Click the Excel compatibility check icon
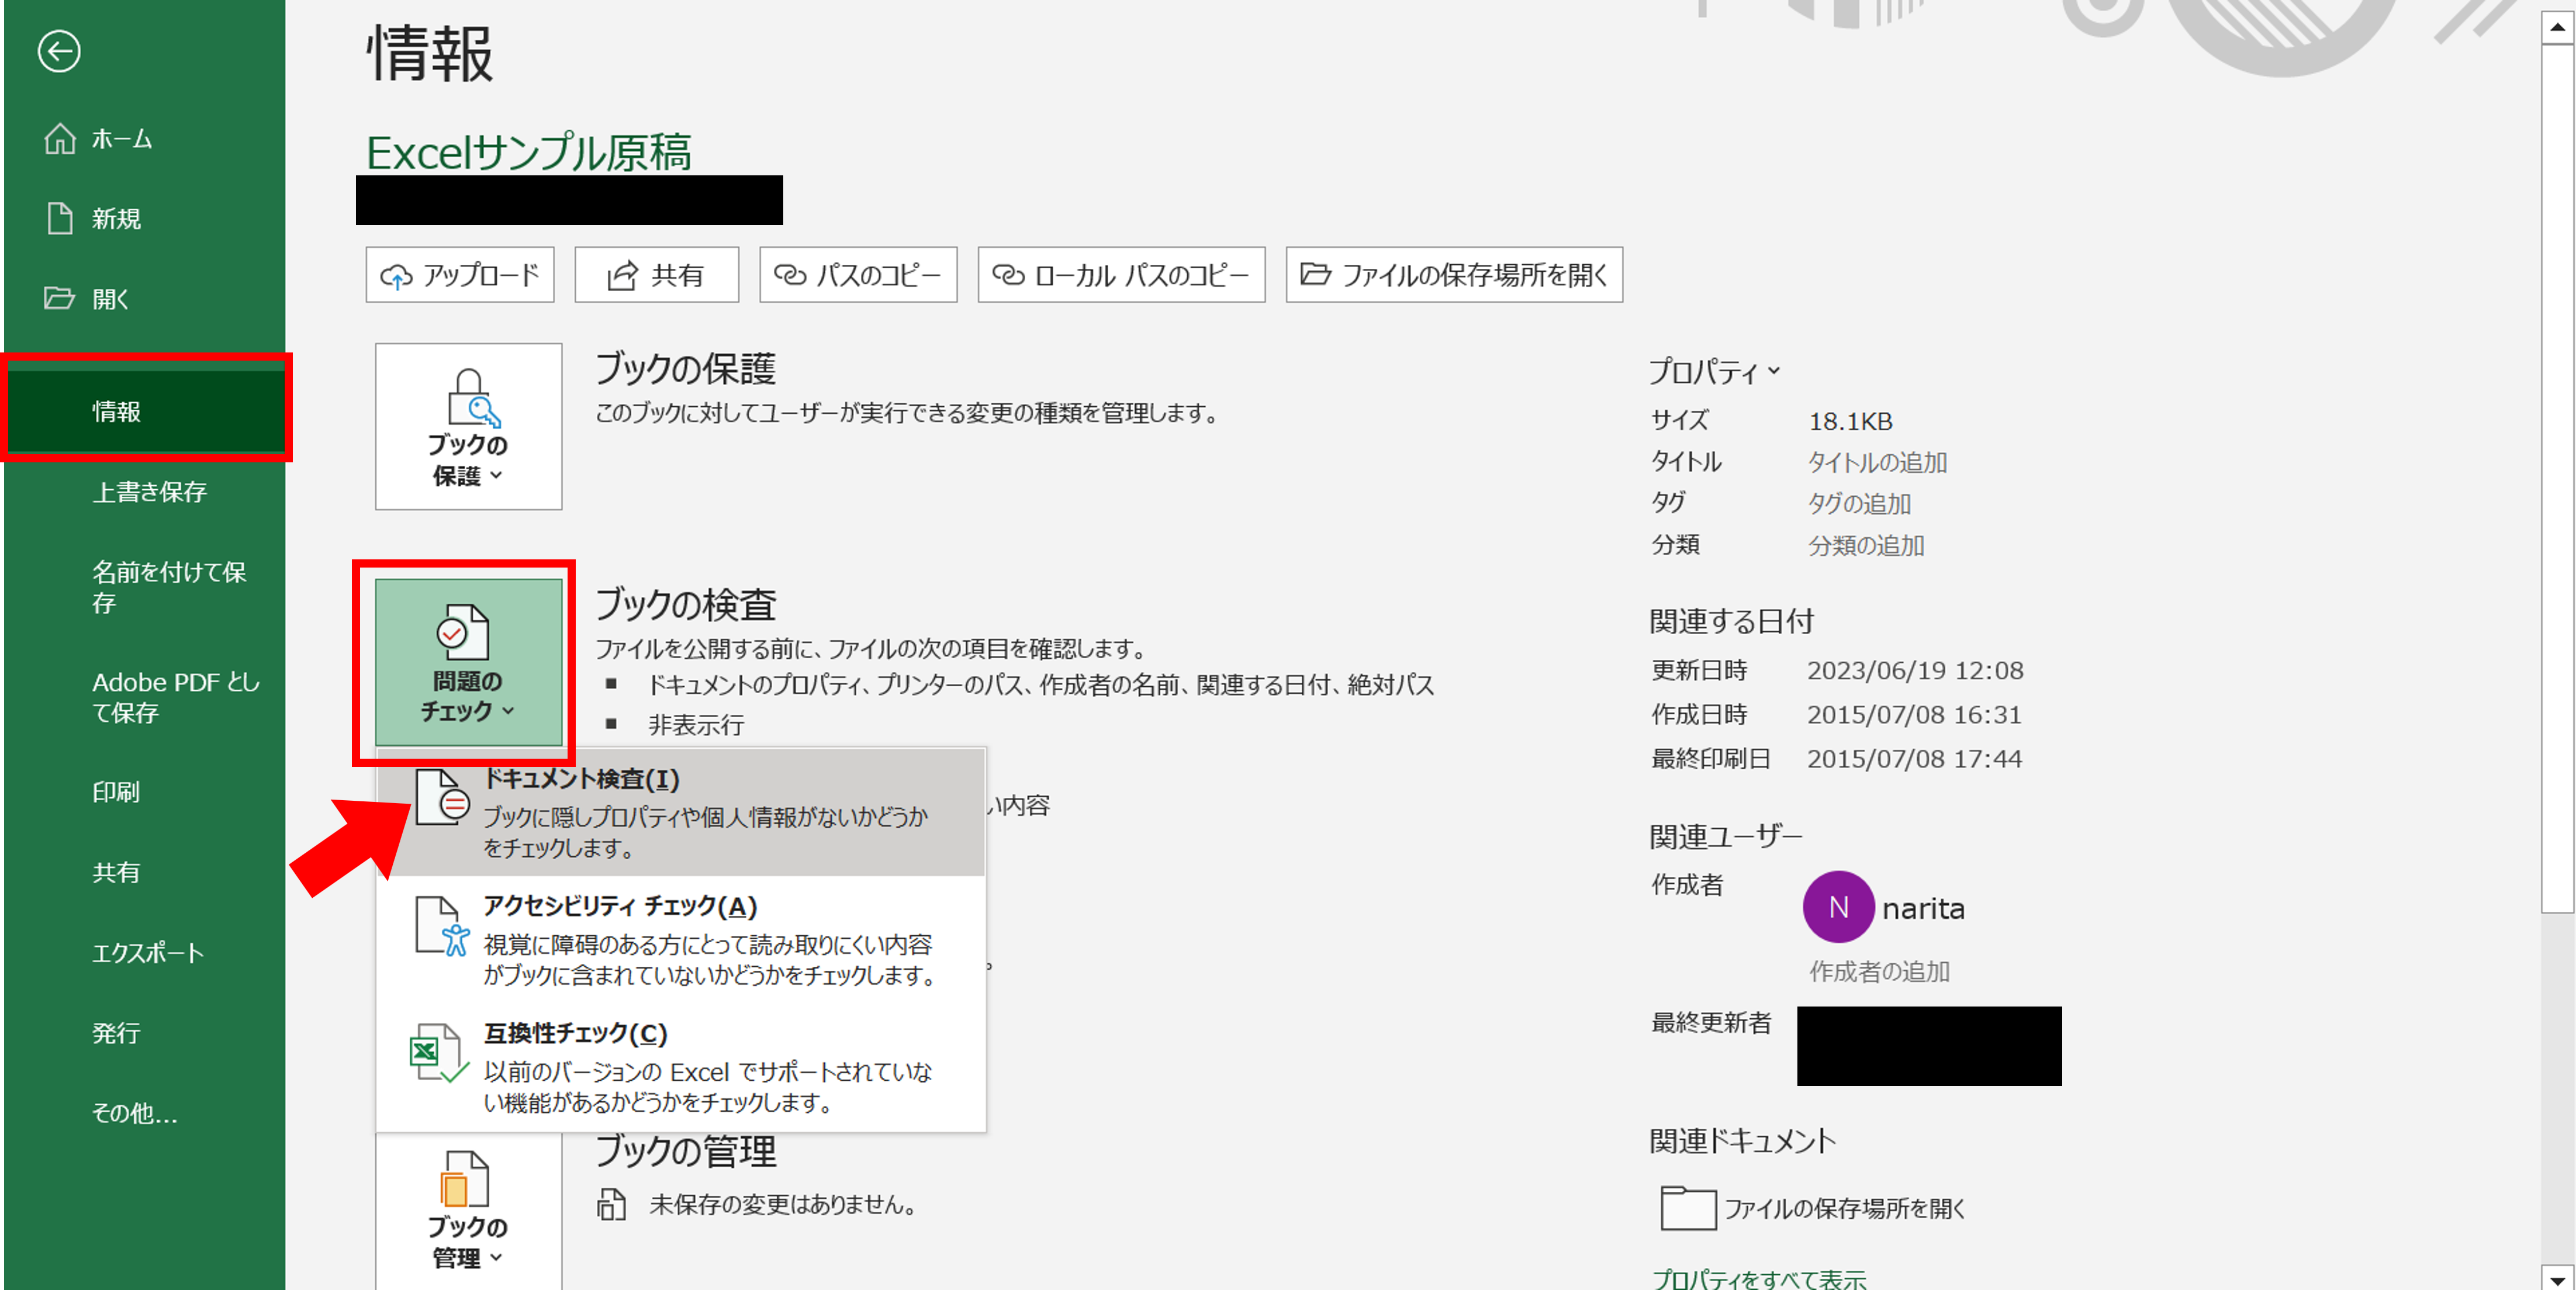The image size is (2576, 1290). click(439, 1052)
